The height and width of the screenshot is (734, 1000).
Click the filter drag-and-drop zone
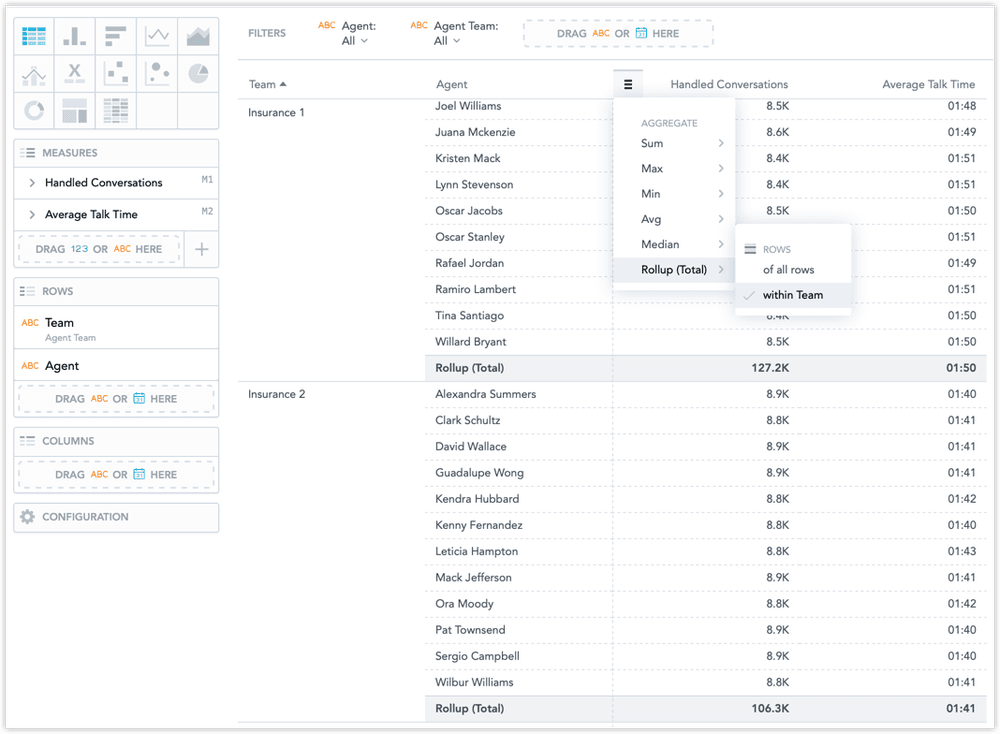point(618,32)
